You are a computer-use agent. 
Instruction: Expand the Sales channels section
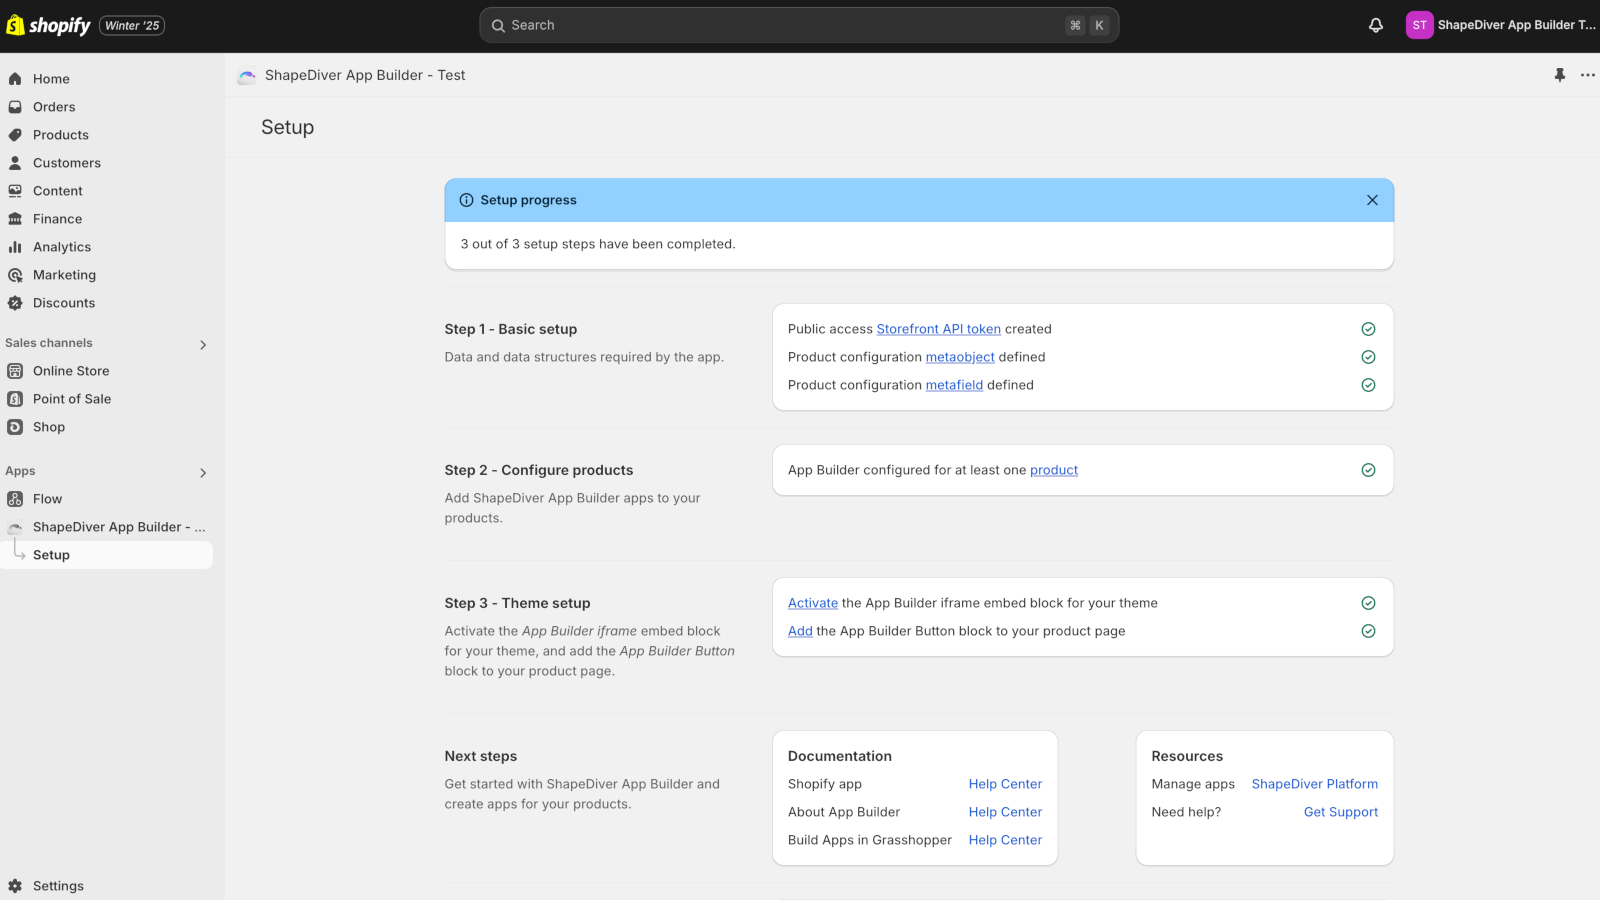coord(203,345)
